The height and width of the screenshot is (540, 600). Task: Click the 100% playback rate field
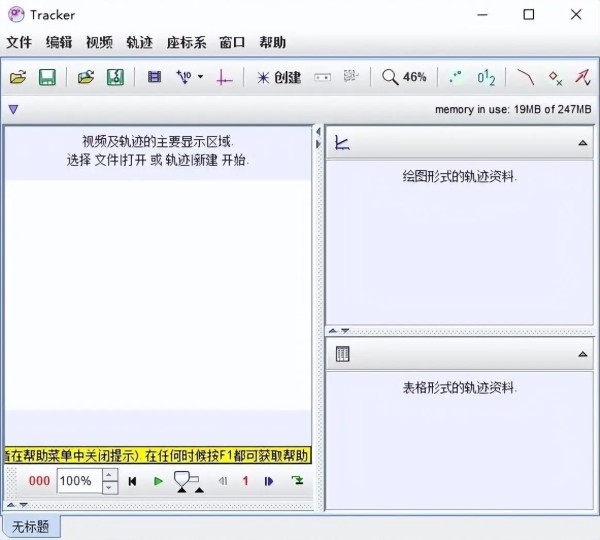80,481
